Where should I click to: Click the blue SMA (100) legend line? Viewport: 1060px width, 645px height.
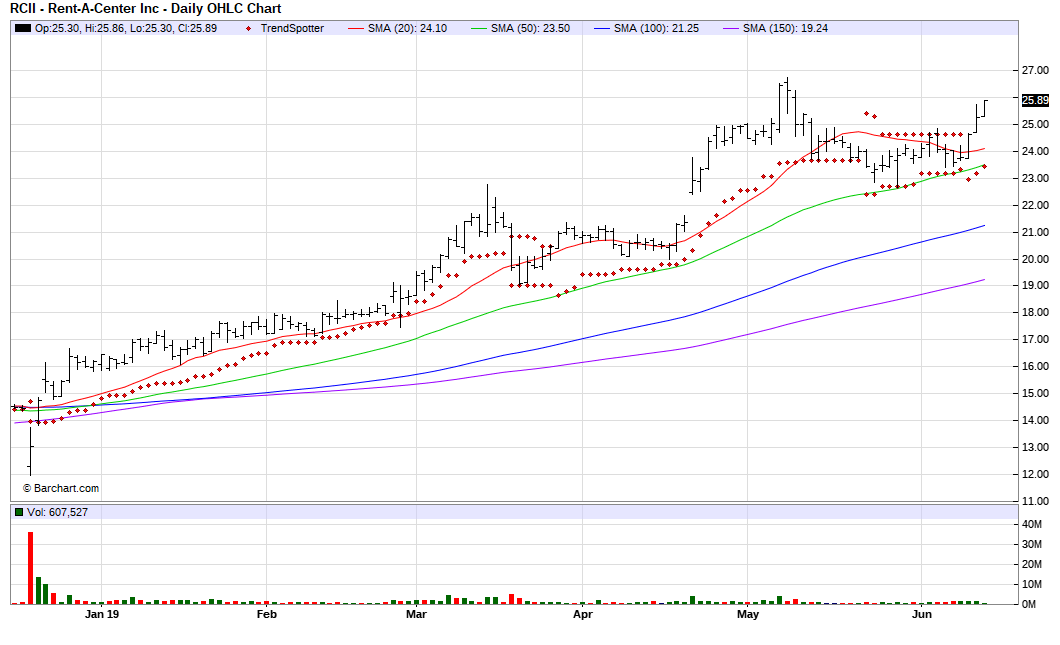coord(602,28)
